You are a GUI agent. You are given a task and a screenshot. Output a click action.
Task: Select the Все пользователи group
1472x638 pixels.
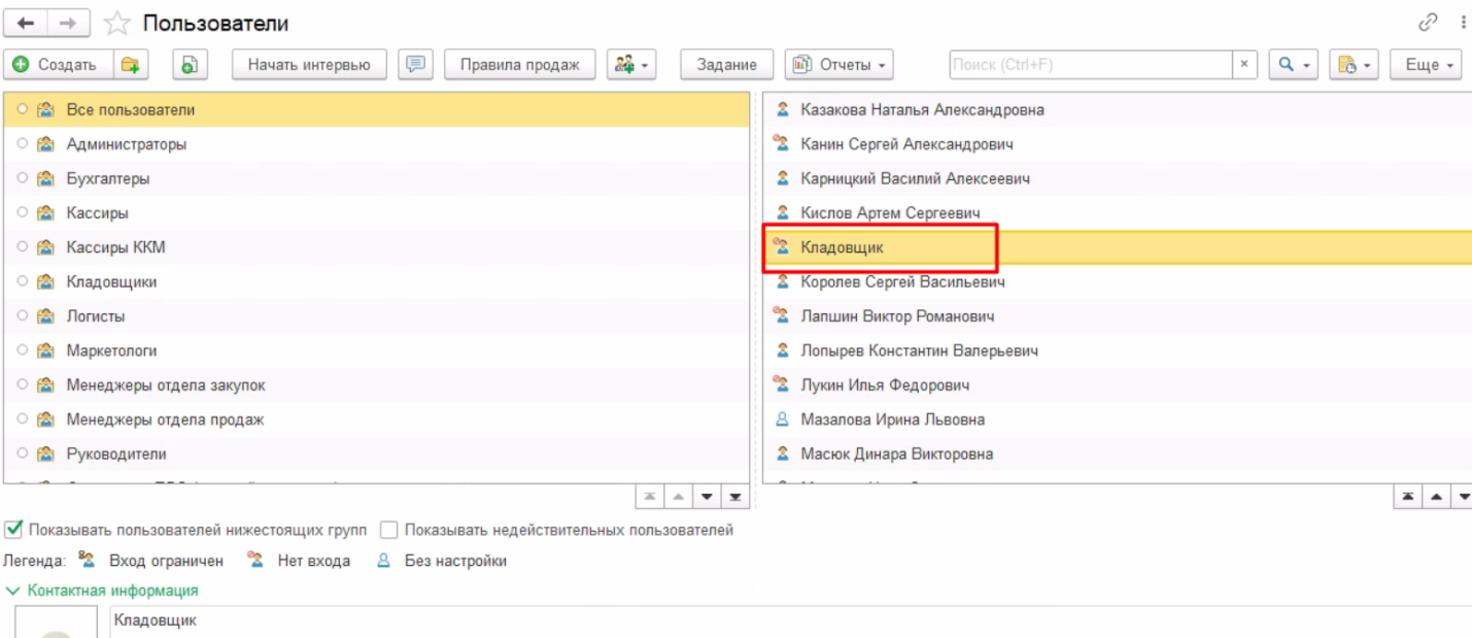[x=376, y=110]
